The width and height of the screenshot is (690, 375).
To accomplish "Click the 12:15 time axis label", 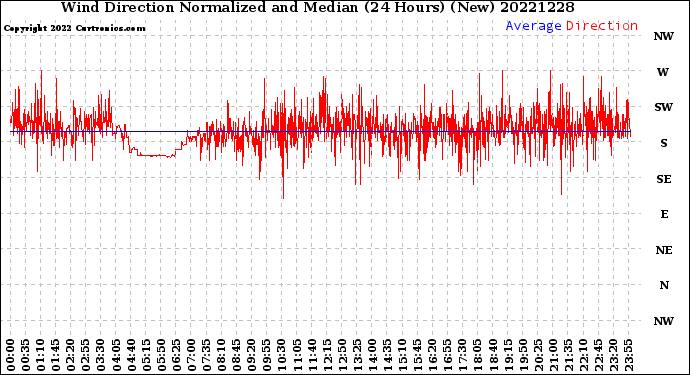I will pyautogui.click(x=327, y=355).
